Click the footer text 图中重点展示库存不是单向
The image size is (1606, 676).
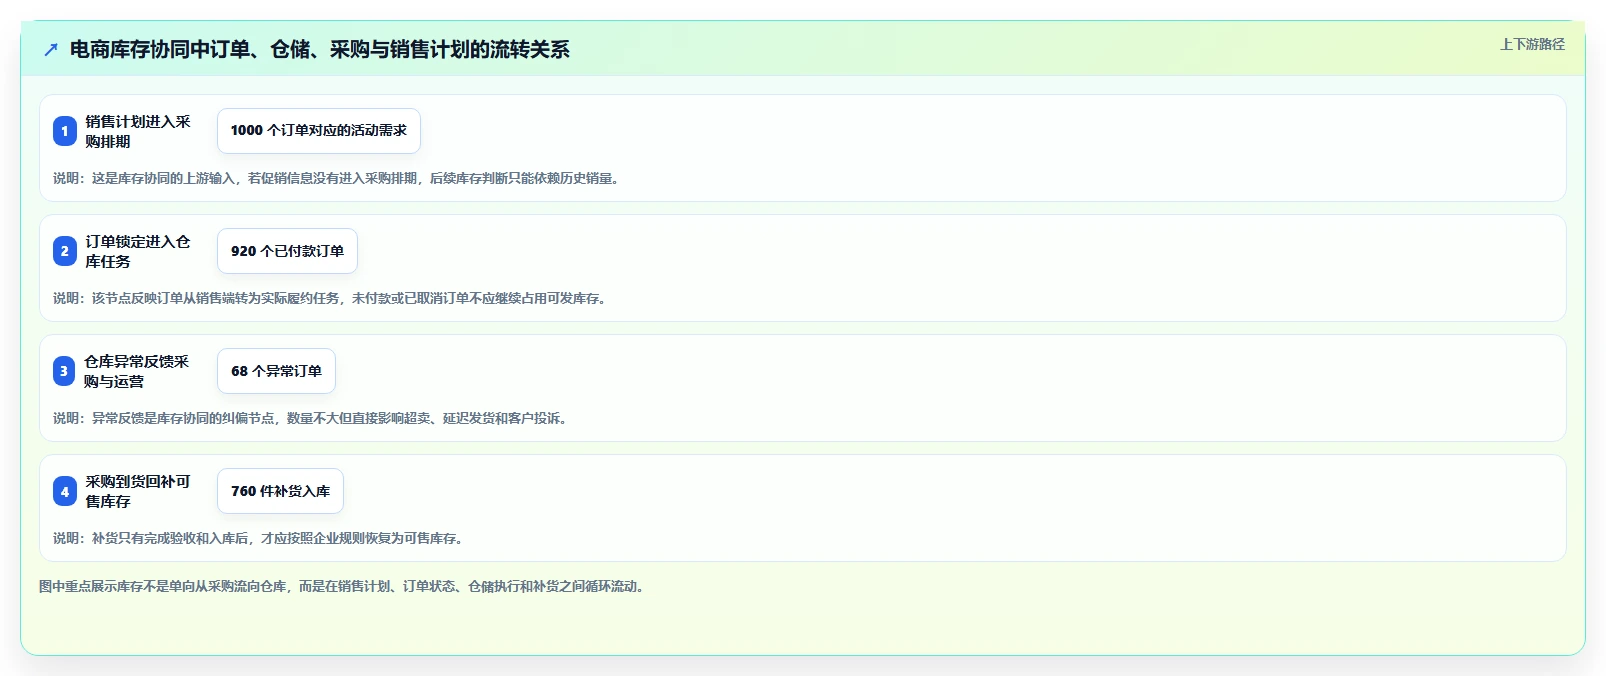click(x=344, y=586)
